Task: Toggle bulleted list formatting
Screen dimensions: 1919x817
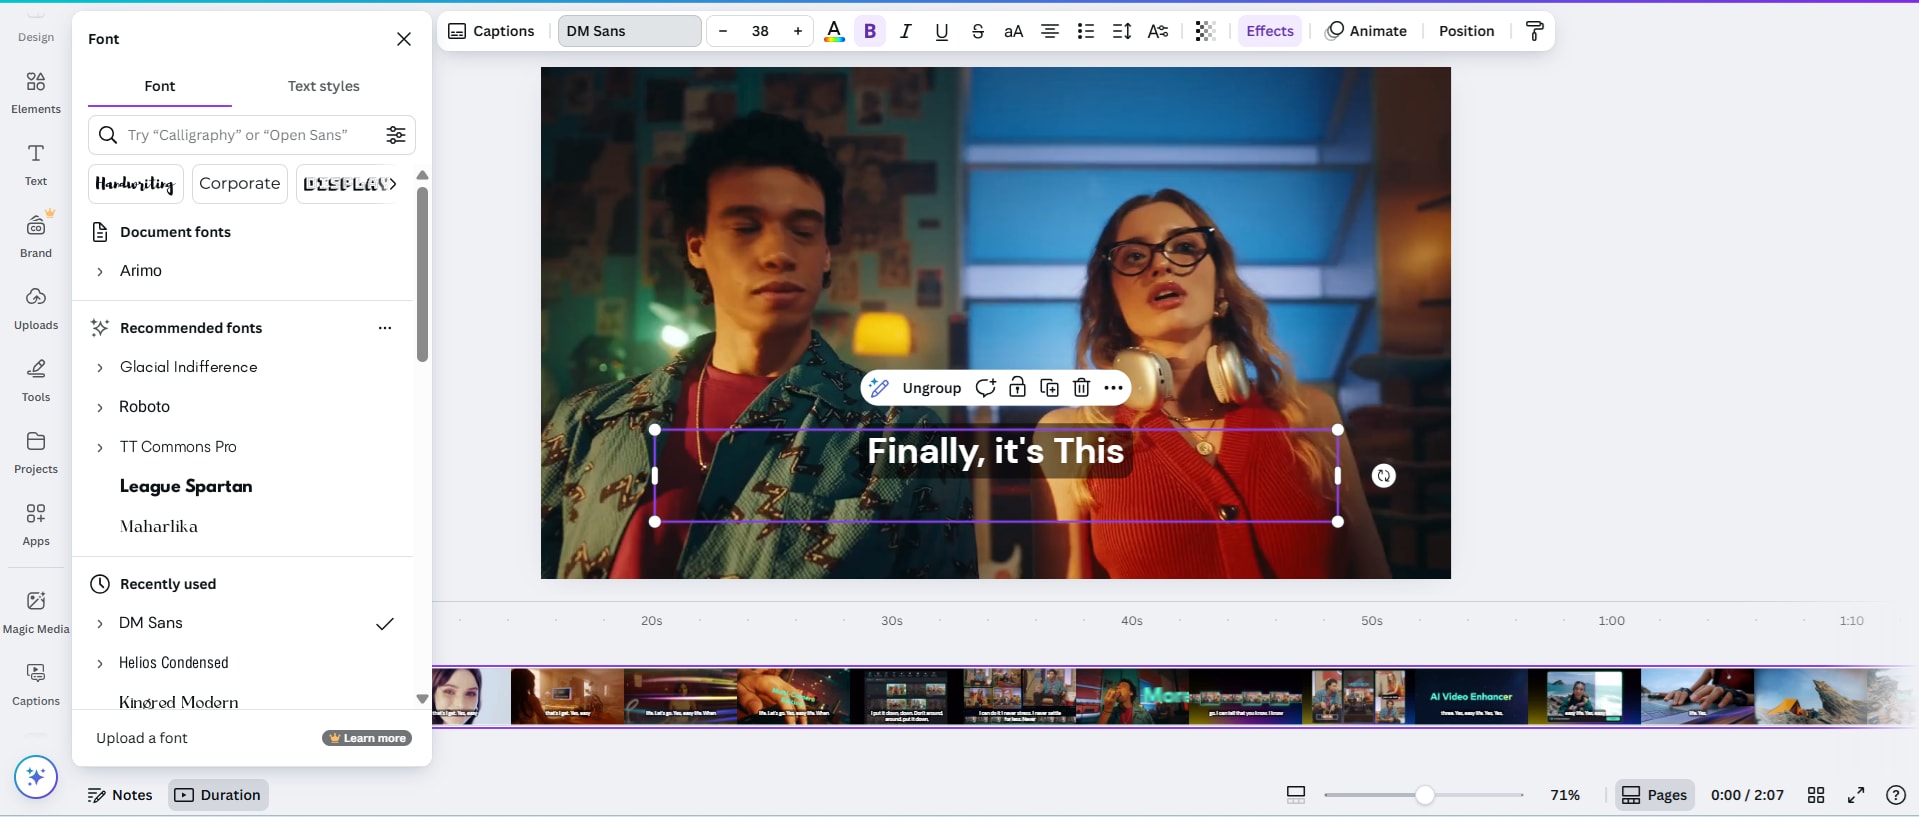Action: (x=1086, y=31)
